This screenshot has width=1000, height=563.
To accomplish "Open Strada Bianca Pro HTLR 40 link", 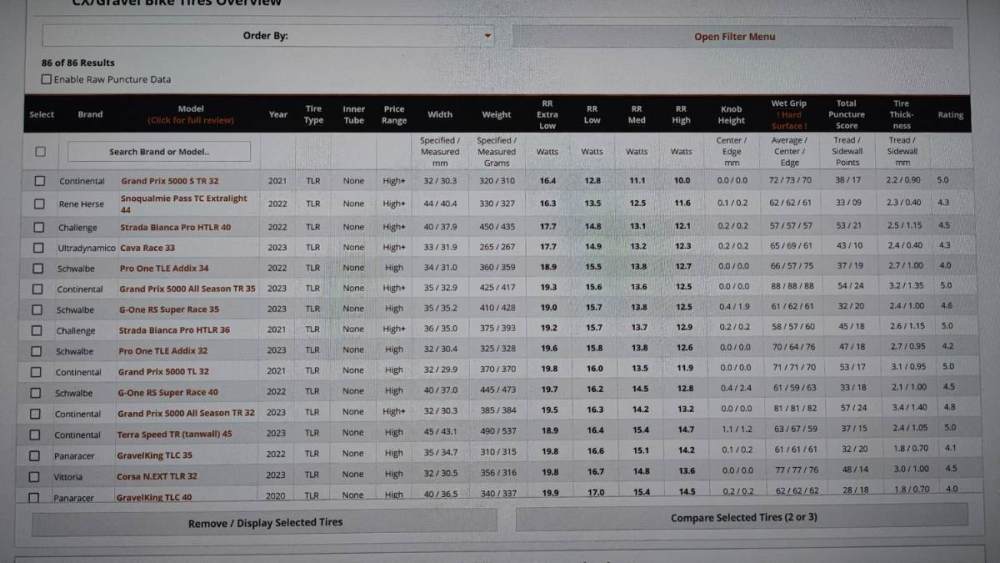I will pyautogui.click(x=174, y=227).
